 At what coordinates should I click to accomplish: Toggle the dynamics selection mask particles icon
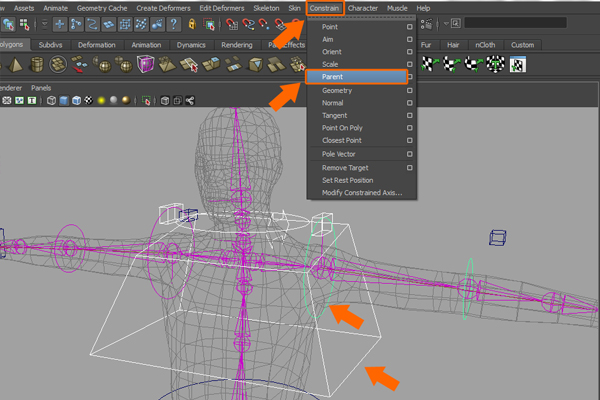(141, 24)
